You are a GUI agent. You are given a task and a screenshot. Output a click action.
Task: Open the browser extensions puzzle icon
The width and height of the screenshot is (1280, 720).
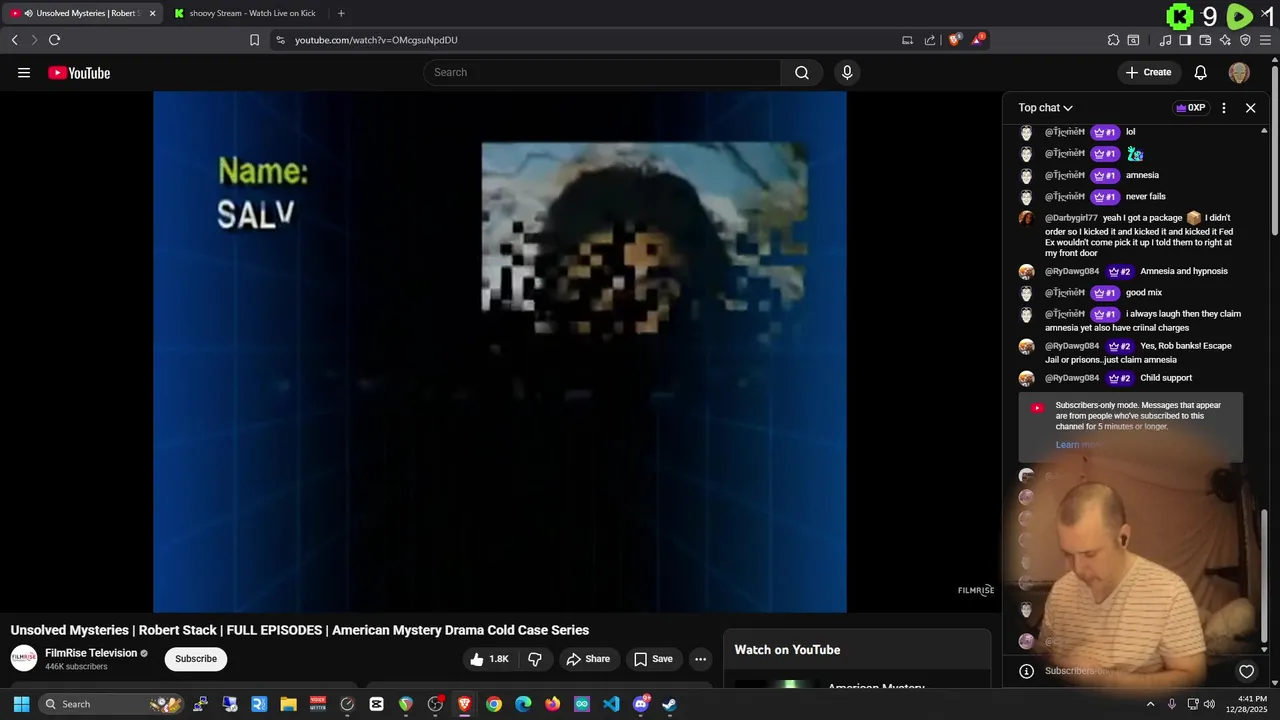coord(1113,40)
